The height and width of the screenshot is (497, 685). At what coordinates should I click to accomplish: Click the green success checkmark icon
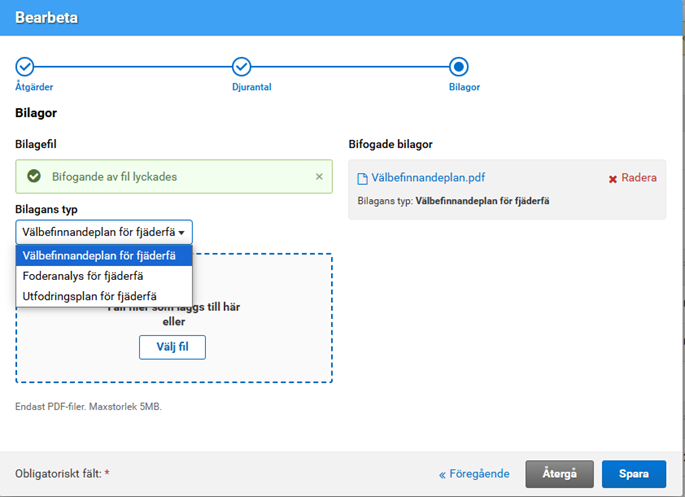tap(34, 176)
